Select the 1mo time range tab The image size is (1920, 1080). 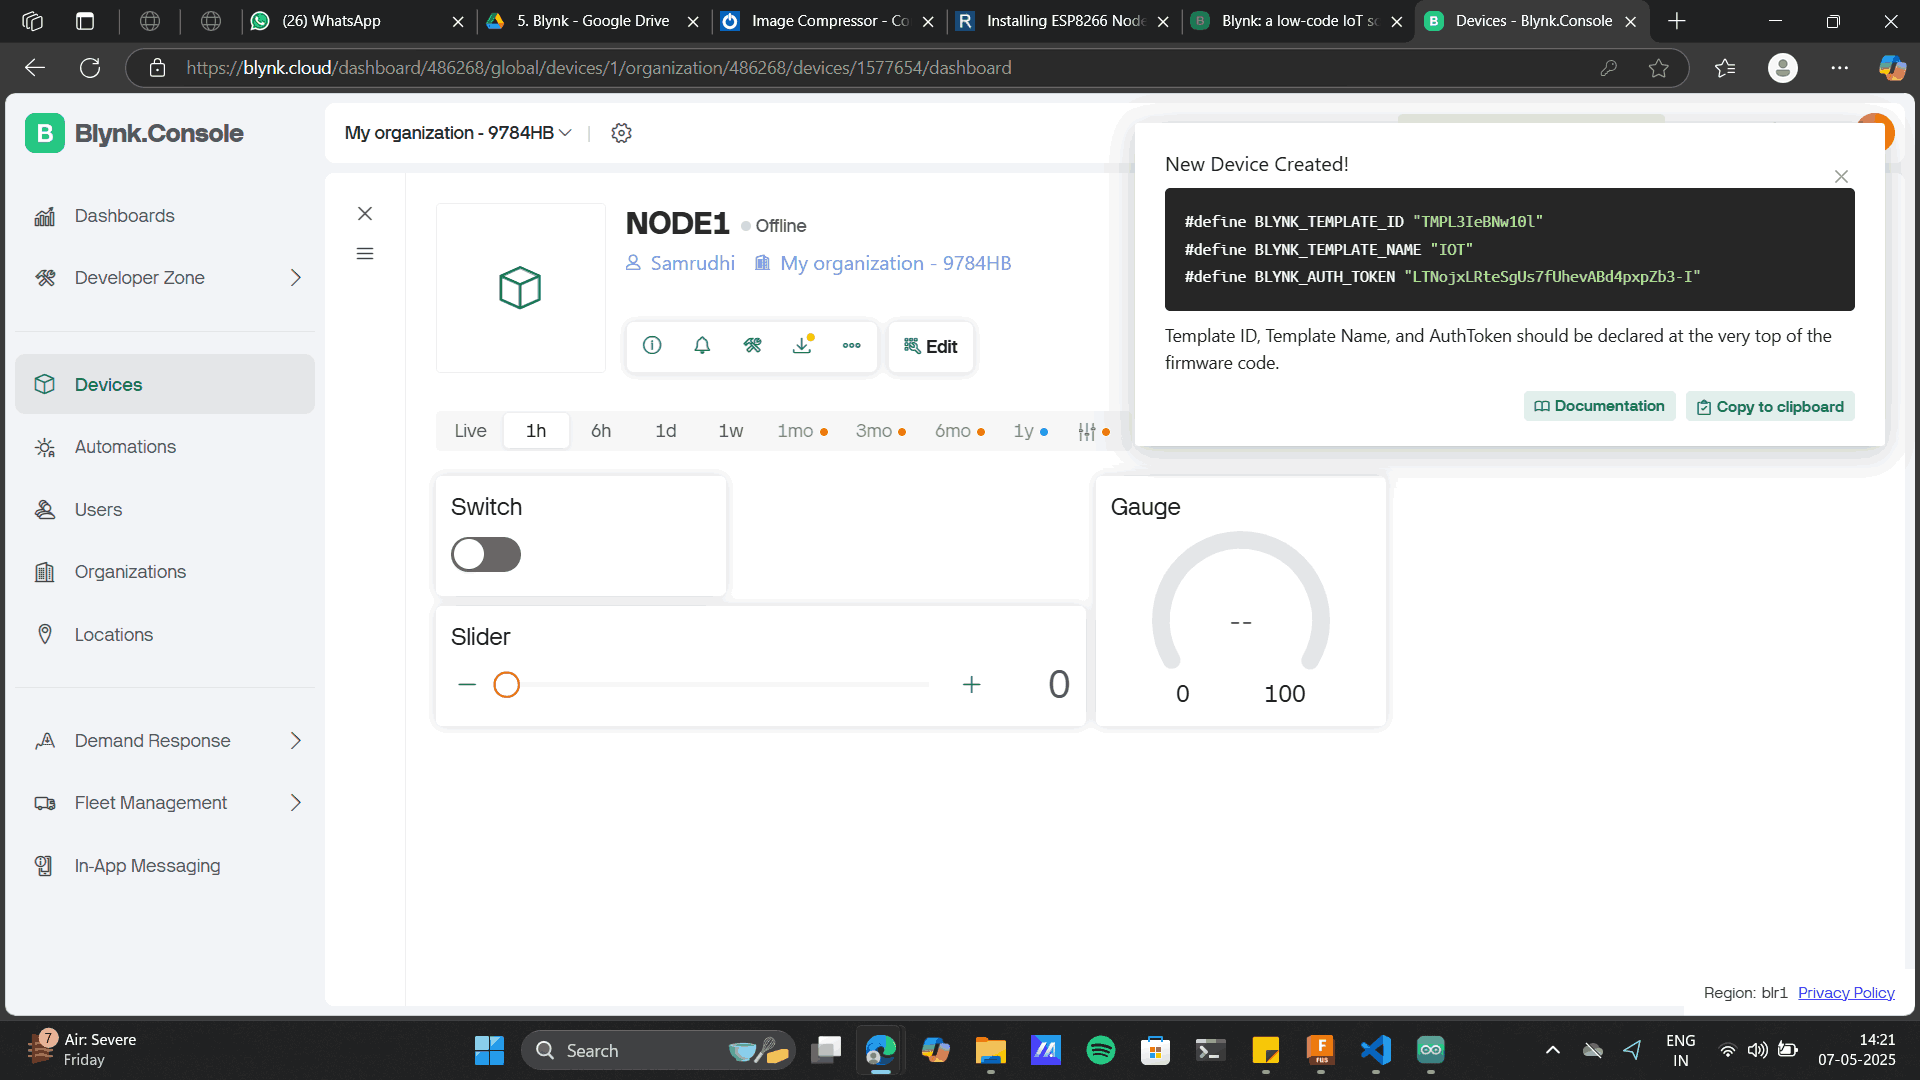tap(802, 431)
